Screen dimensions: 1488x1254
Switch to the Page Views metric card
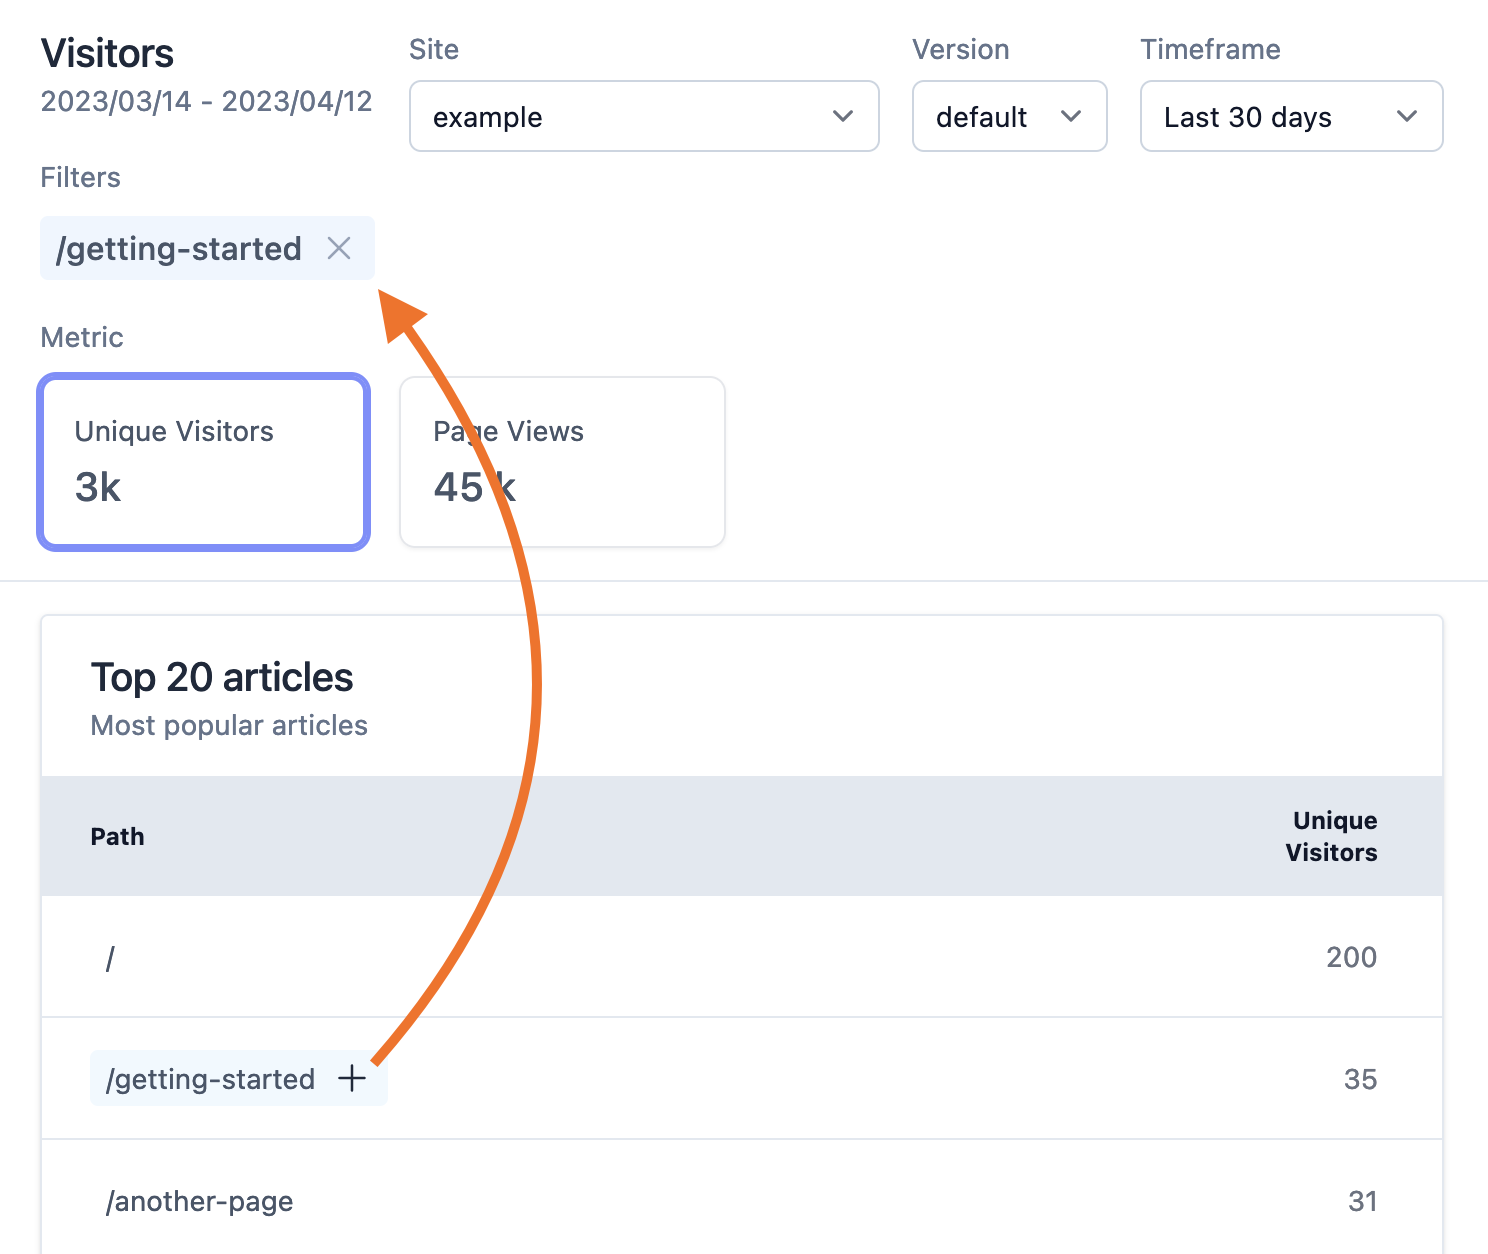click(562, 462)
